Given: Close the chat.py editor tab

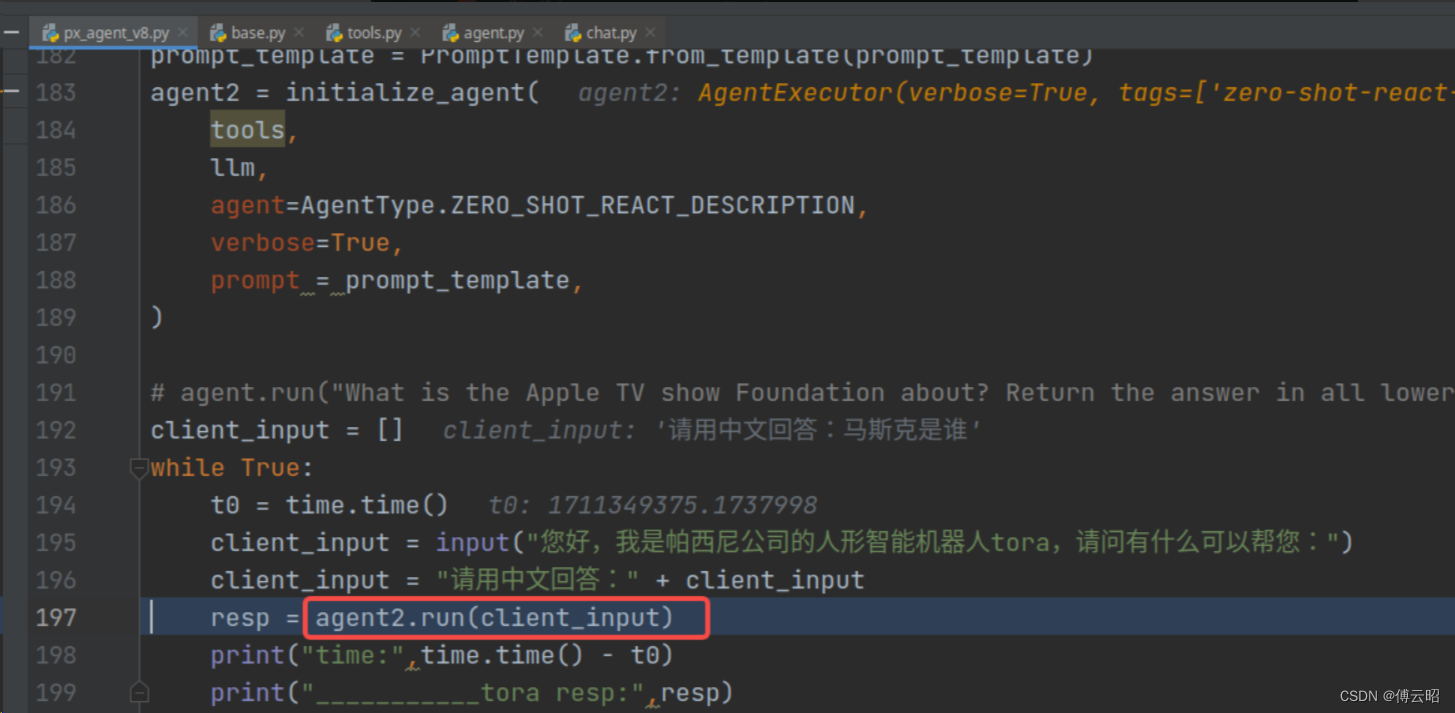Looking at the screenshot, I should pos(650,33).
